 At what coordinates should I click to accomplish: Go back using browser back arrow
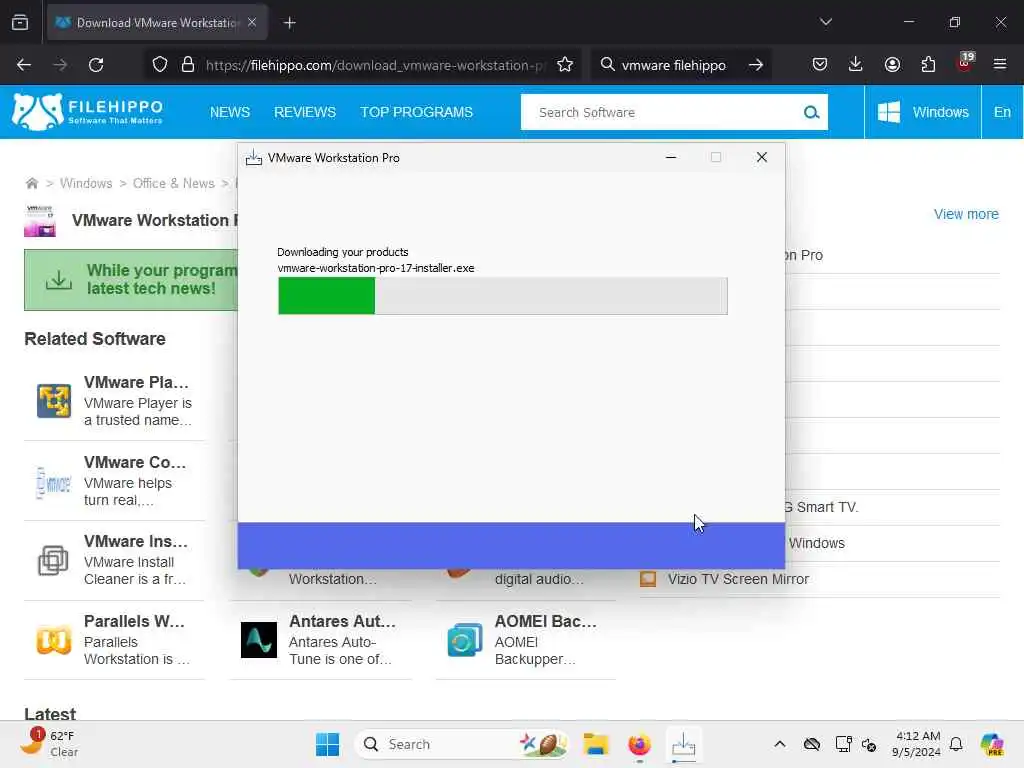click(x=24, y=65)
